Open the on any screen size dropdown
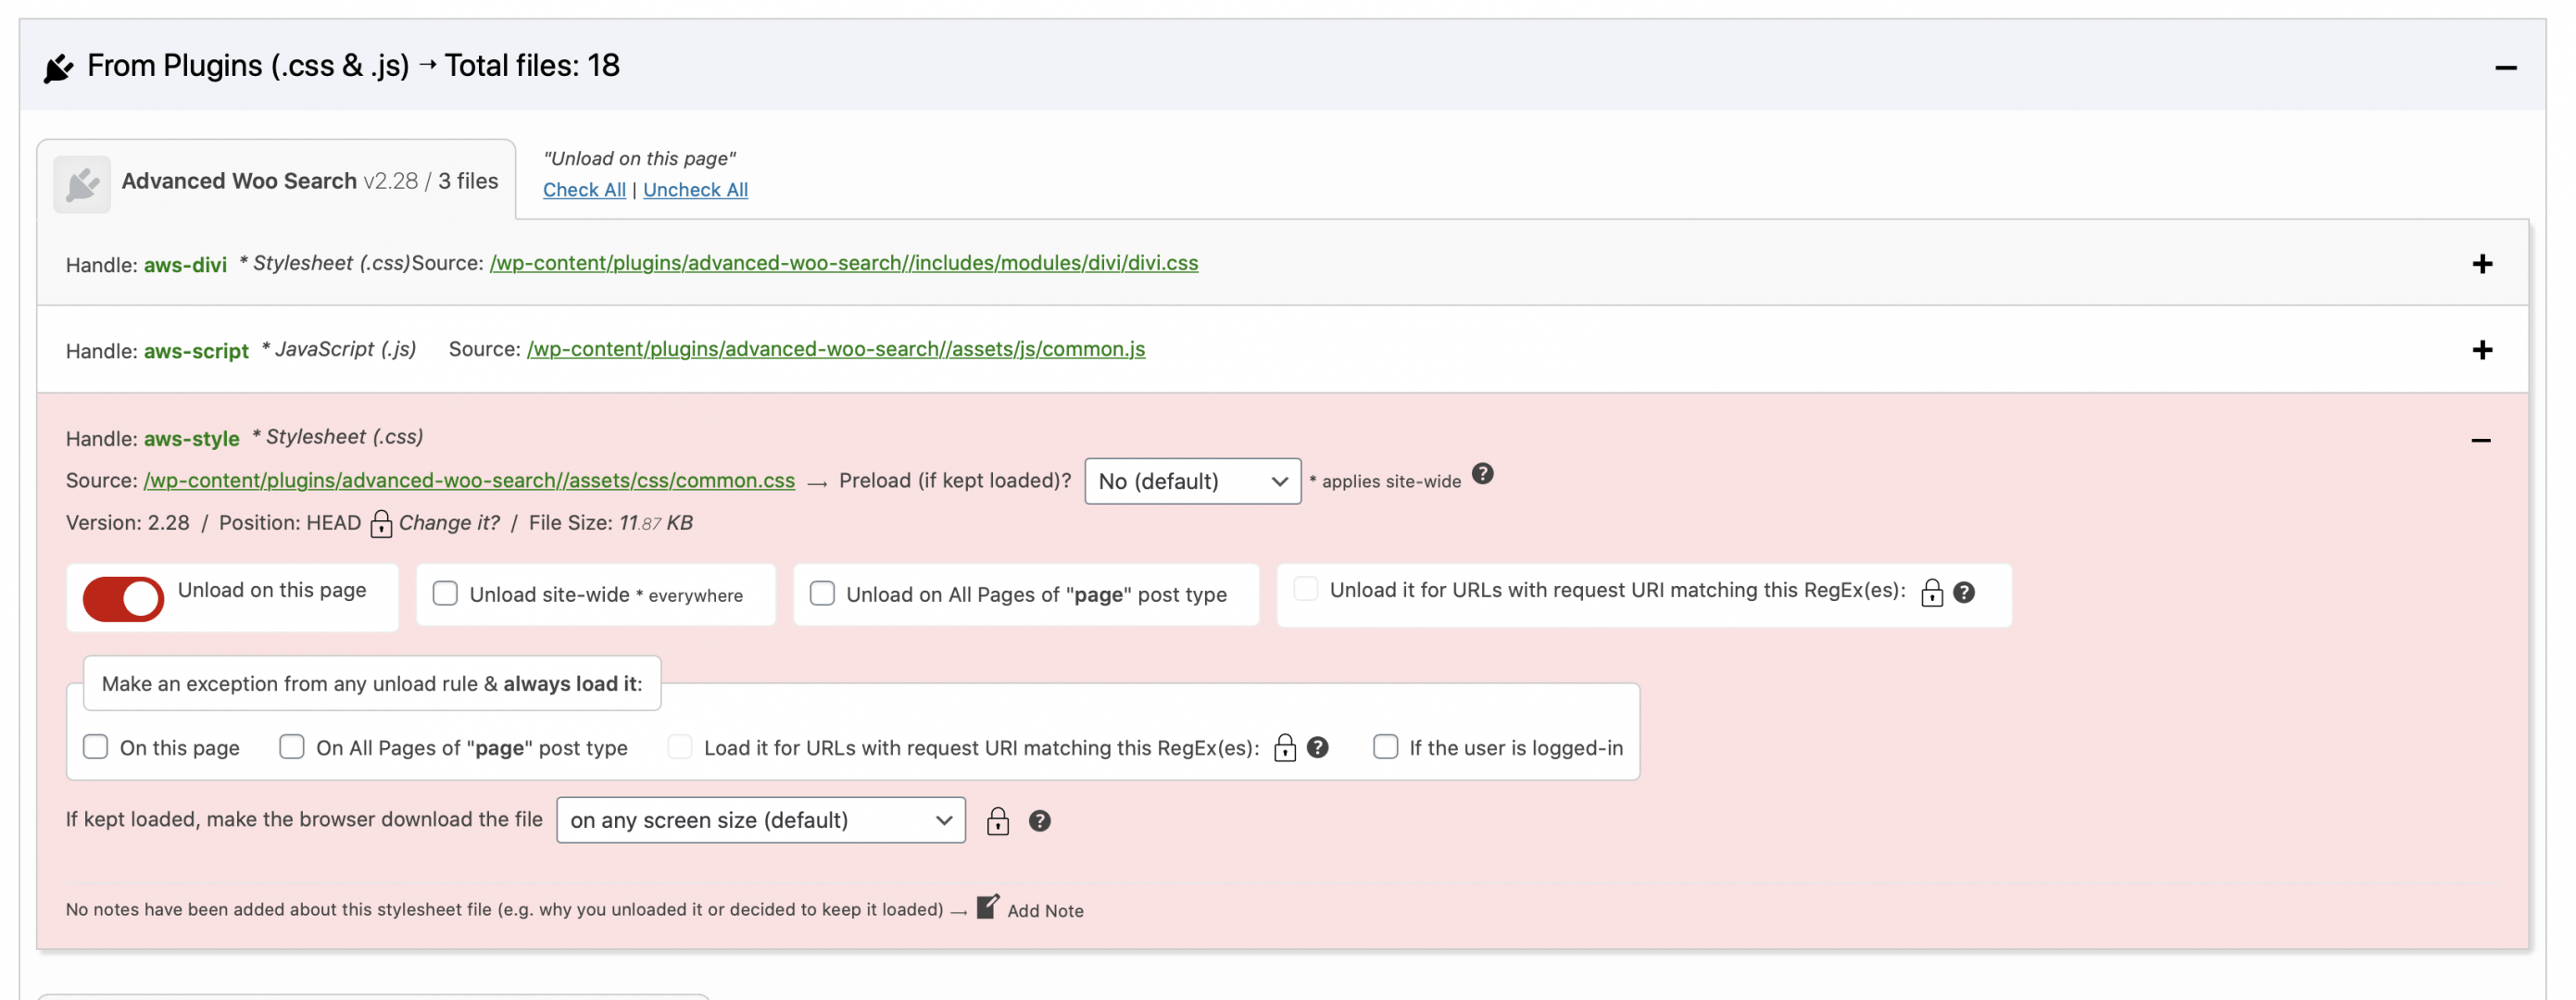This screenshot has height=1000, width=2576. (760, 820)
